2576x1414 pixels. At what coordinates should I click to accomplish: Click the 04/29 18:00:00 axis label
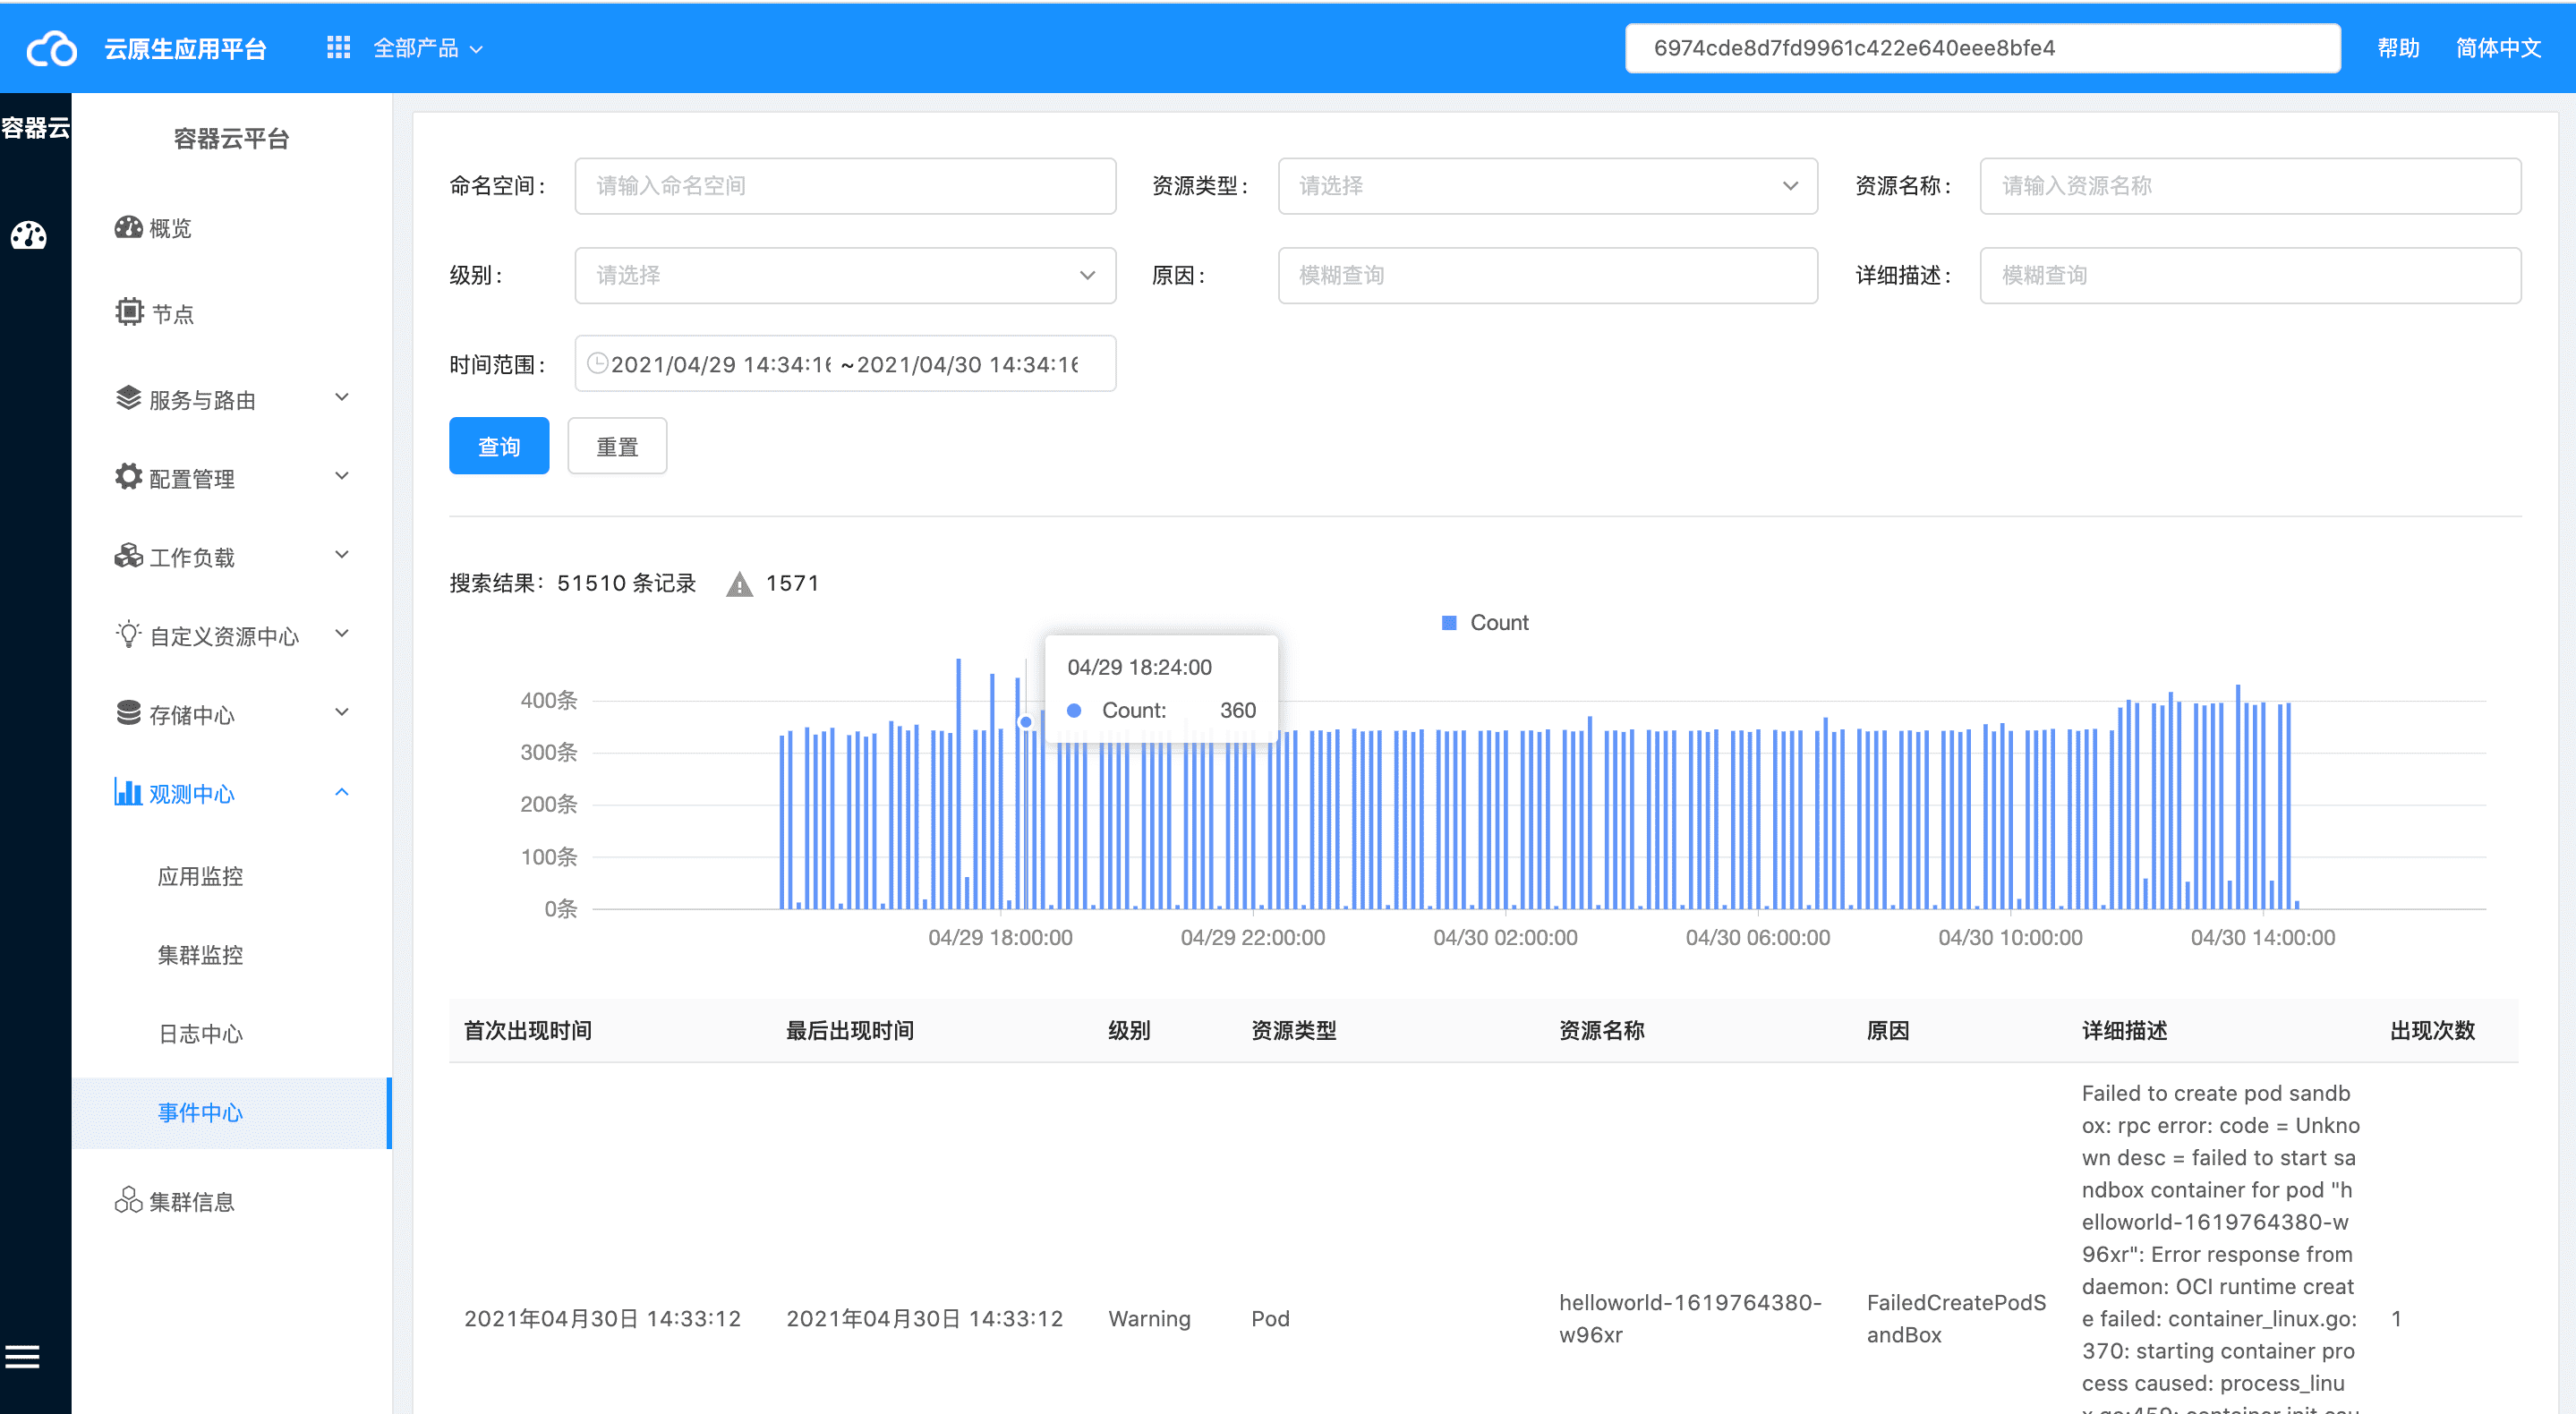click(x=1000, y=938)
